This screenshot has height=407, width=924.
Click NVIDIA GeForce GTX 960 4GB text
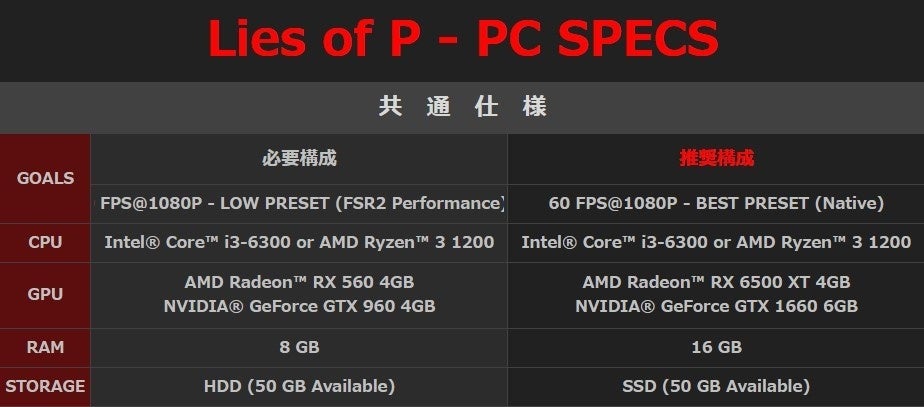(x=299, y=306)
